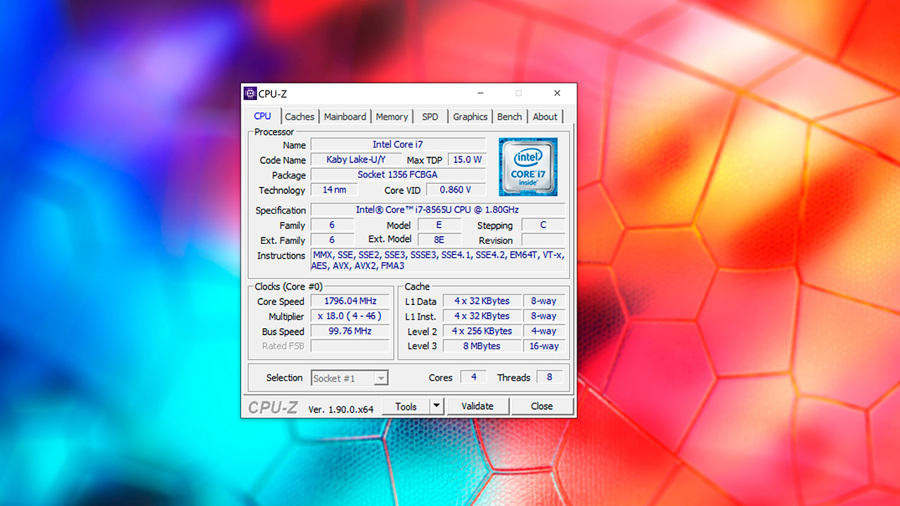The width and height of the screenshot is (900, 506).
Task: Click the 14 nm technology value
Action: pos(334,189)
